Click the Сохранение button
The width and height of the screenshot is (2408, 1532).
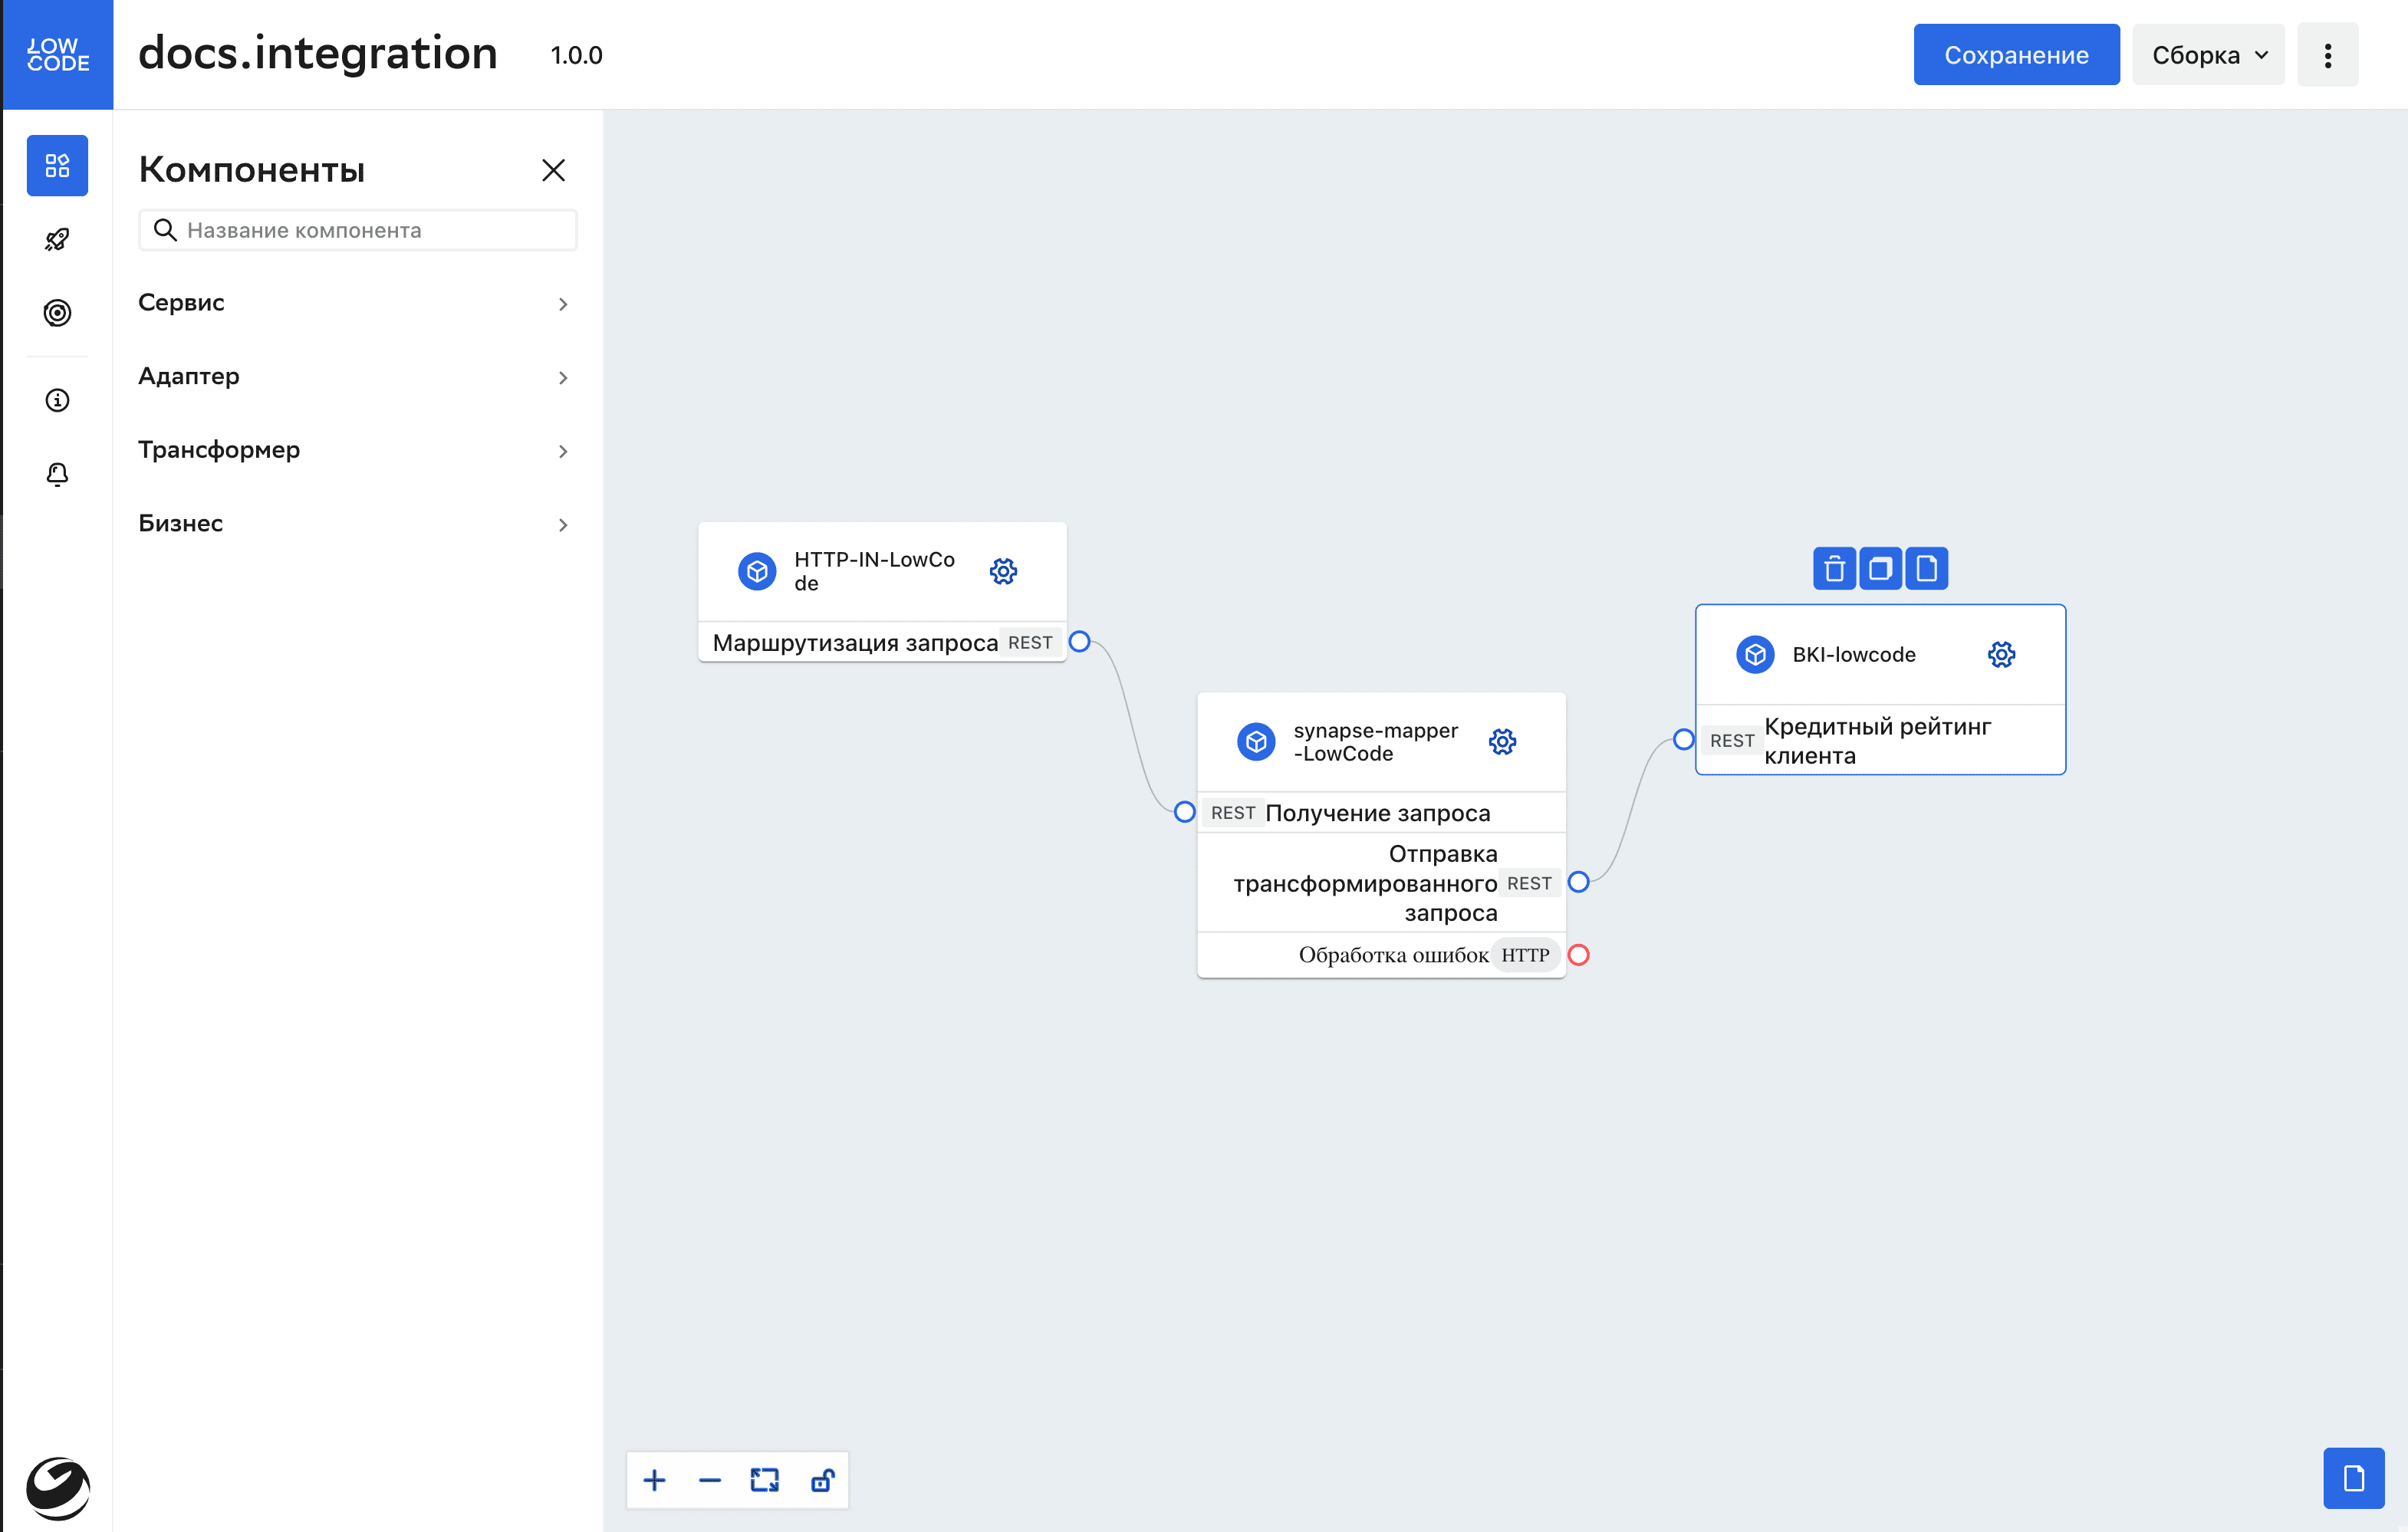click(2016, 55)
